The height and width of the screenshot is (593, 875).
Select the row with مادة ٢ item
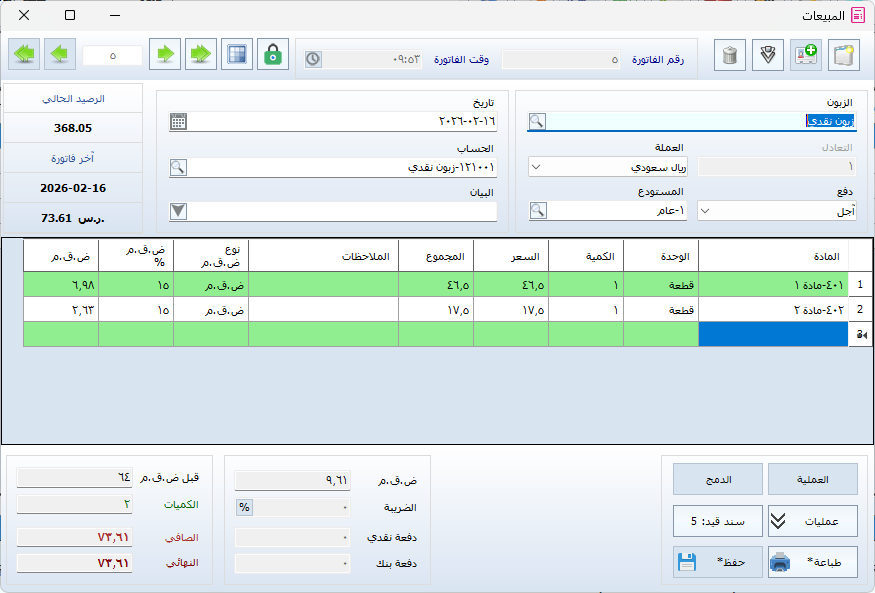pyautogui.click(x=772, y=310)
